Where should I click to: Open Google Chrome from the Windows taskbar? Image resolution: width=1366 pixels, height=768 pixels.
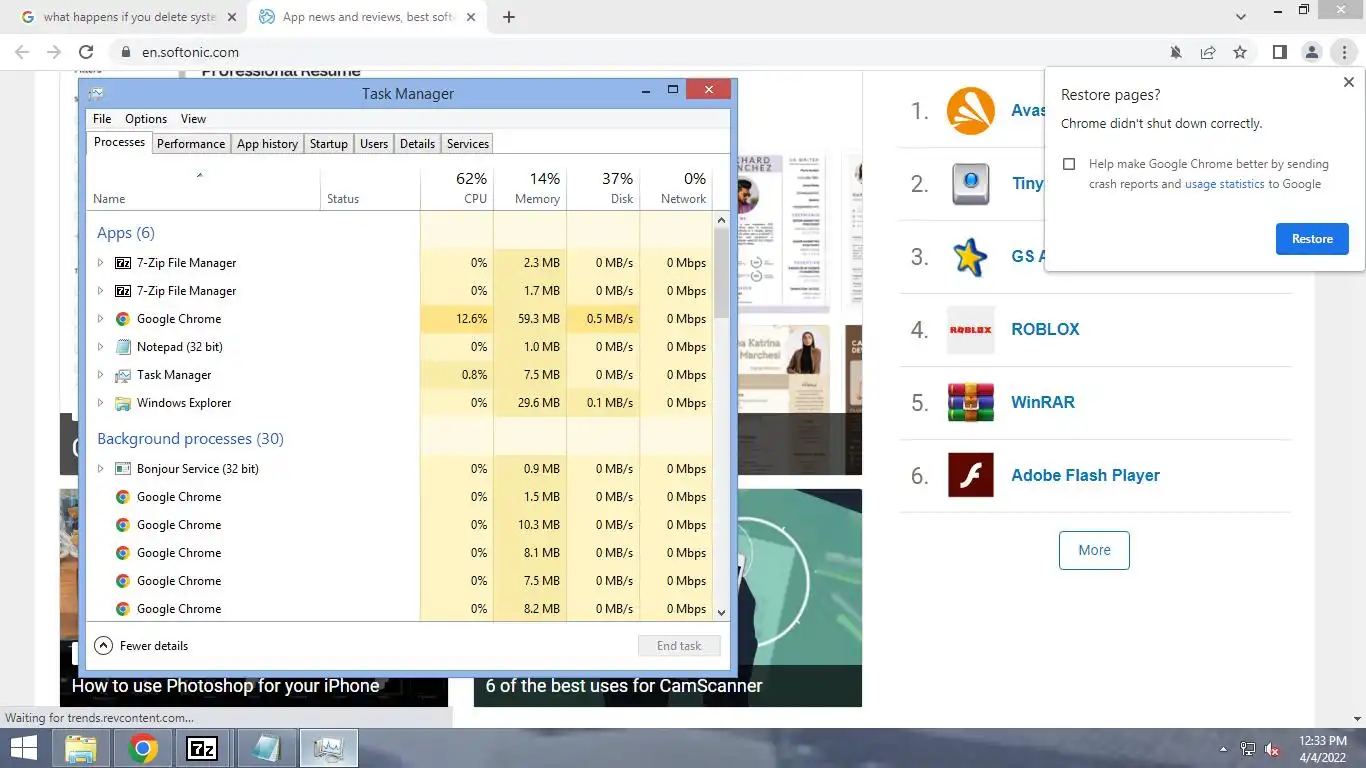coord(143,748)
